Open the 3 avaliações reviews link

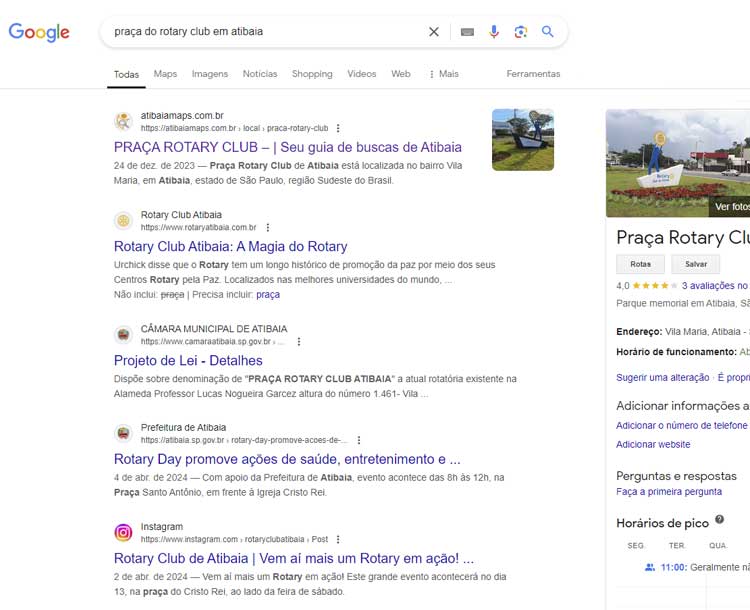(715, 286)
